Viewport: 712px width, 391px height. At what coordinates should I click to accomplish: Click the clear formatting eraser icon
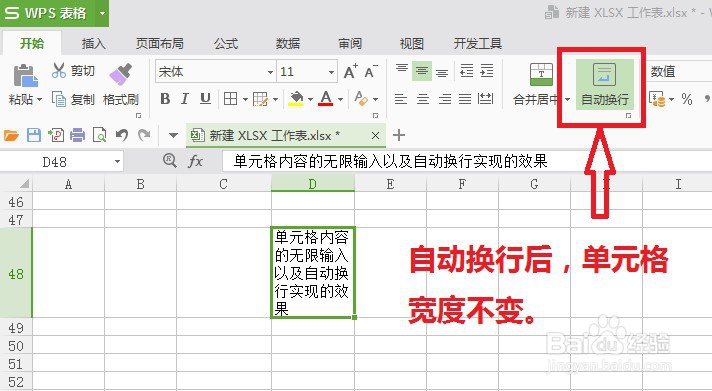point(361,99)
